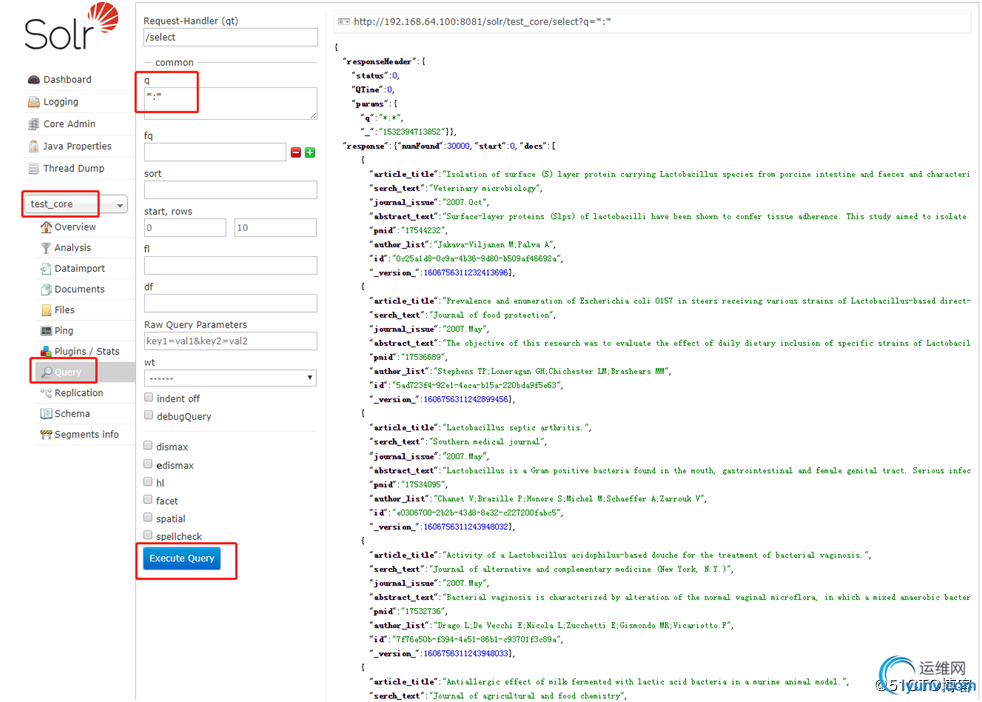Click the rows field showing 10
Screen dimensions: 982x702
(x=276, y=227)
